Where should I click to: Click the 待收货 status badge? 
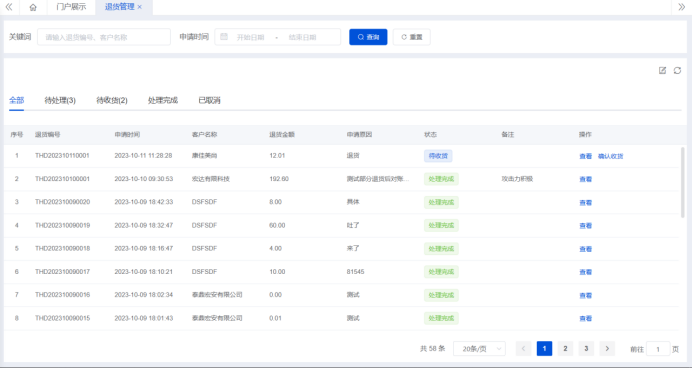click(438, 156)
